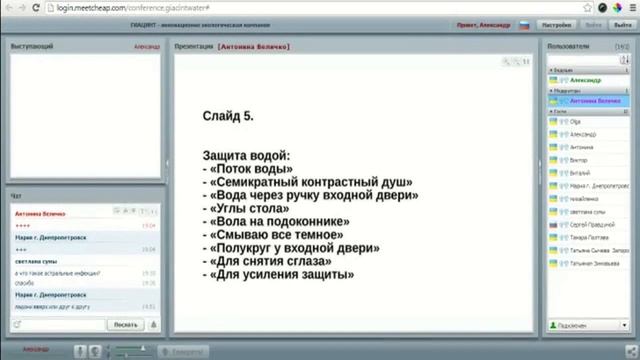This screenshot has width=640, height=360.
Task: Open the Подключен status dropdown
Action: click(624, 325)
